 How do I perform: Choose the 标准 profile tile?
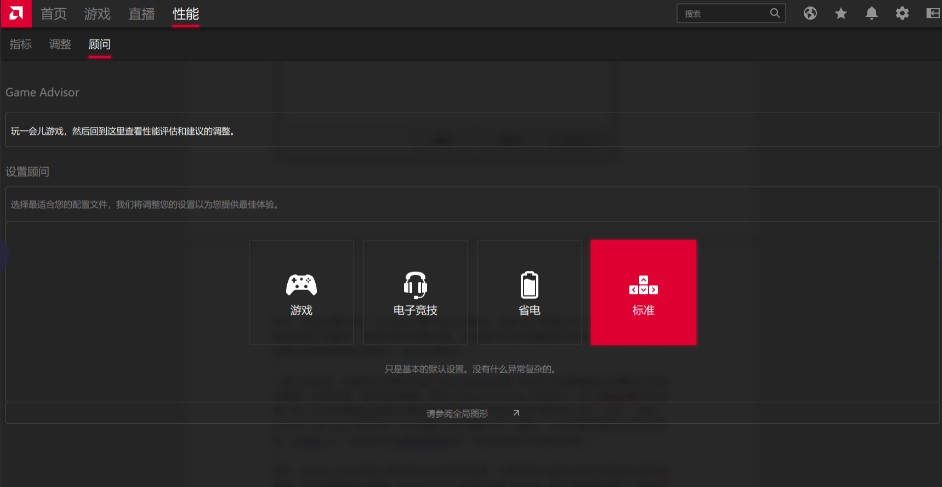(x=643, y=292)
